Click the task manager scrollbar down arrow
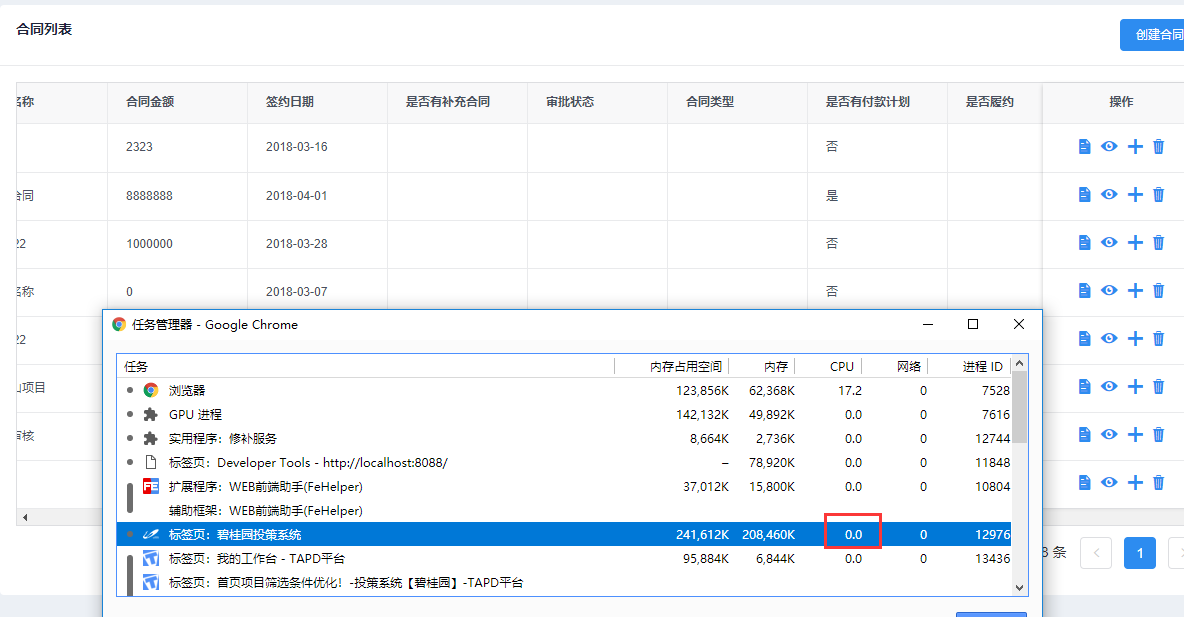The width and height of the screenshot is (1184, 617). pyautogui.click(x=1020, y=585)
